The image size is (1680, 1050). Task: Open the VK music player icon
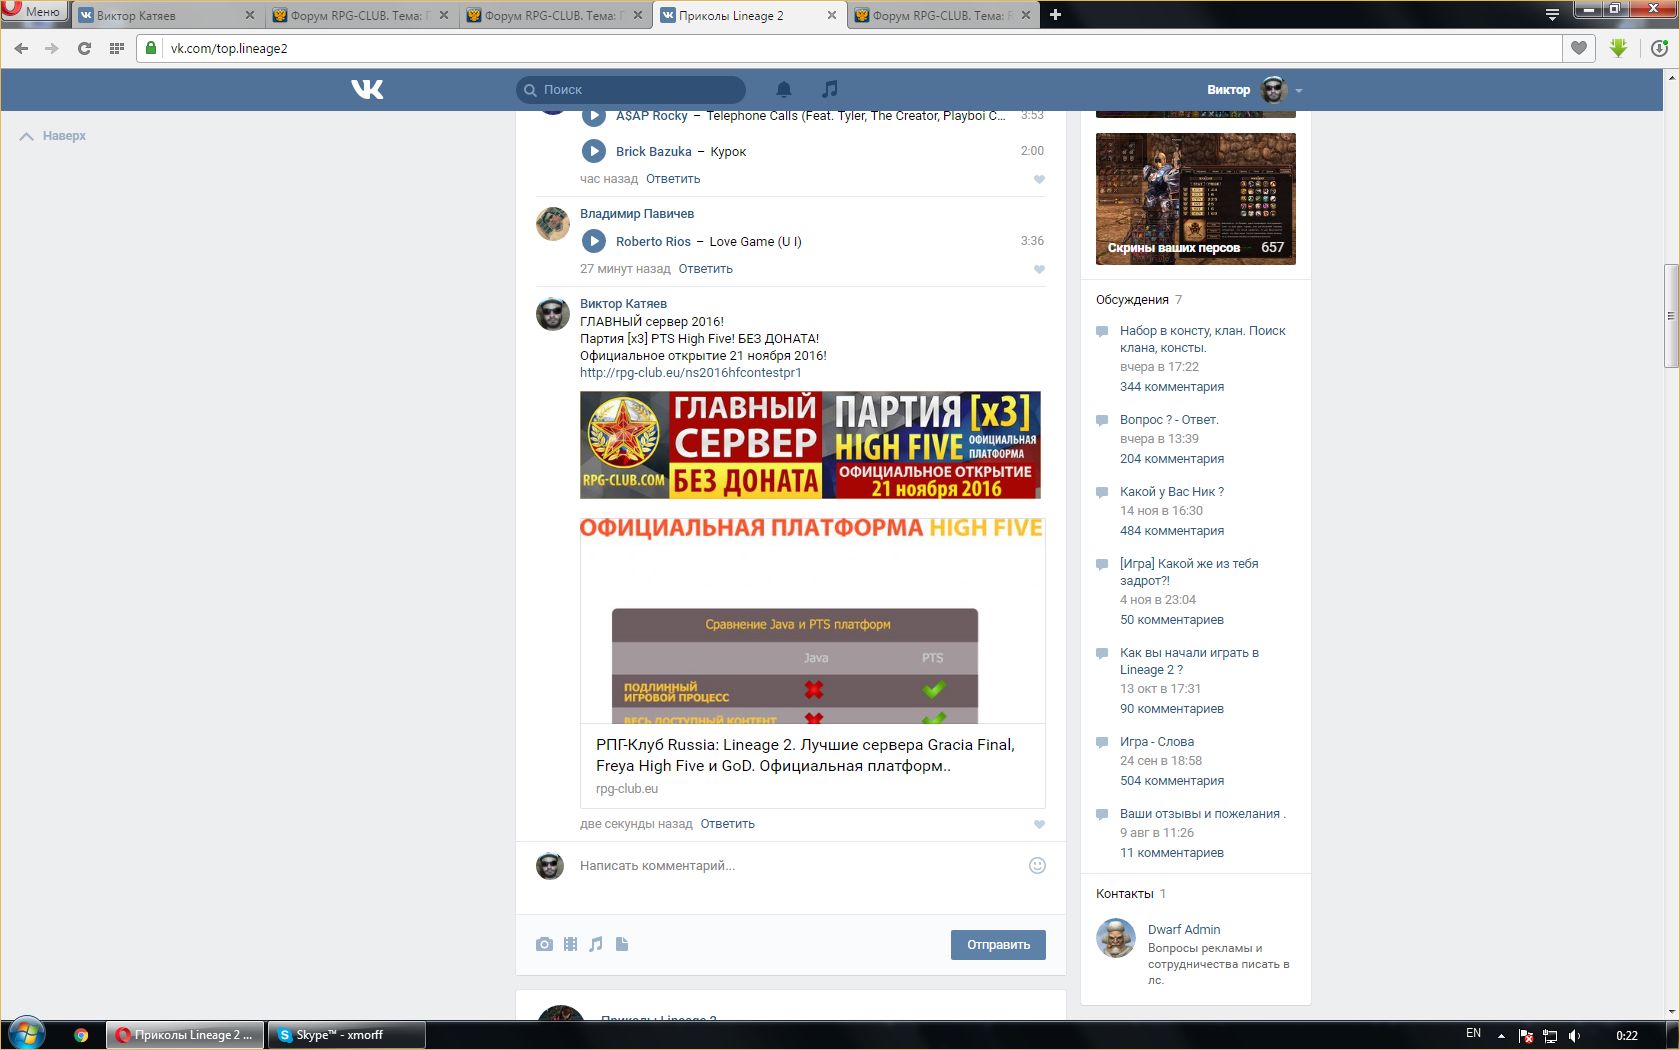[x=830, y=89]
